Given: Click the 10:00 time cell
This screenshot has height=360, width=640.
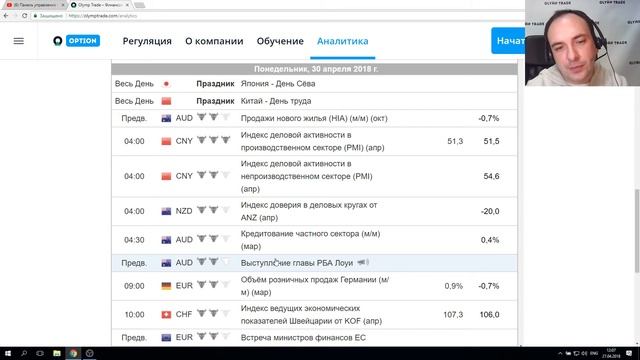Looking at the screenshot, I should click(134, 315).
